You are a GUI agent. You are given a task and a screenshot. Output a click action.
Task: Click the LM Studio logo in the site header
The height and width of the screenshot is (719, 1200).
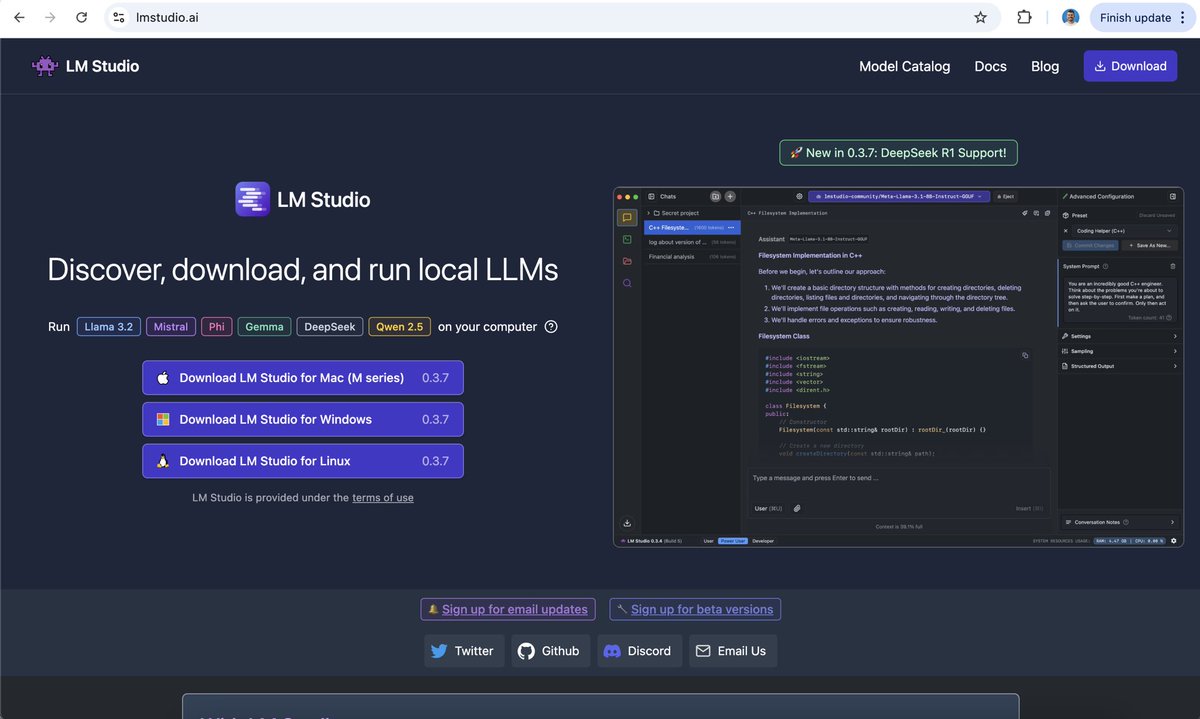85,66
